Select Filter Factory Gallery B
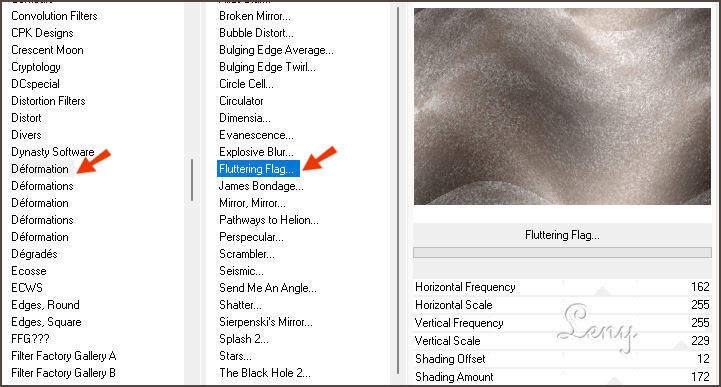 click(x=63, y=373)
